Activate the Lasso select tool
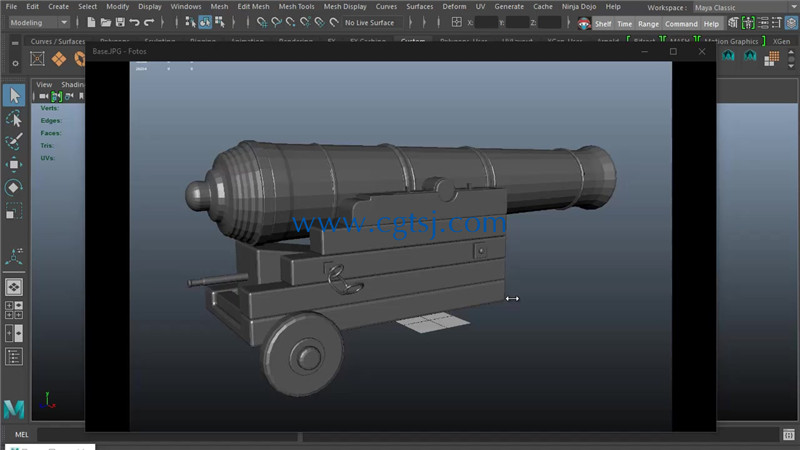Viewport: 800px width, 450px height. pos(14,119)
